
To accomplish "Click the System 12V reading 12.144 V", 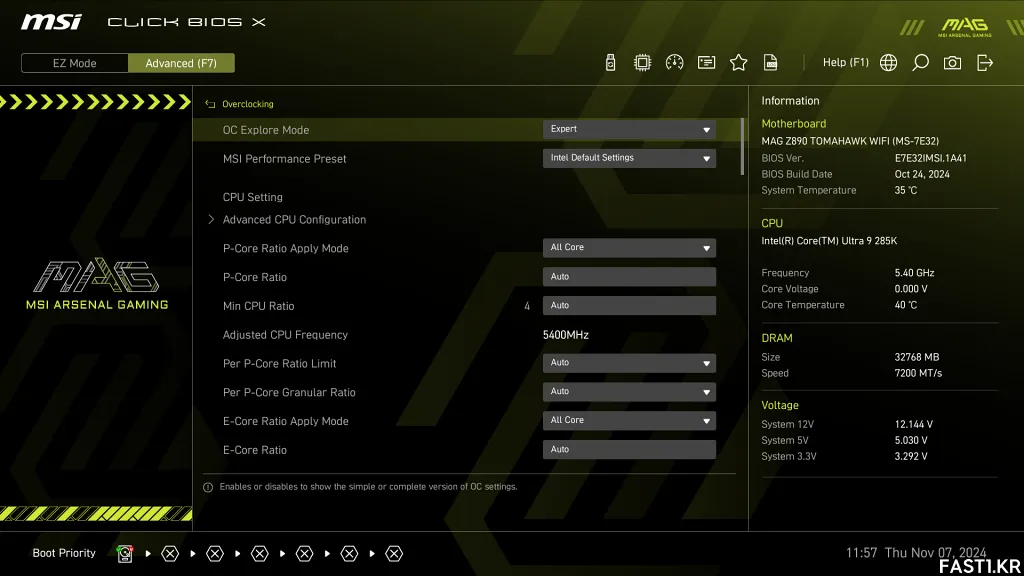I will 914,424.
